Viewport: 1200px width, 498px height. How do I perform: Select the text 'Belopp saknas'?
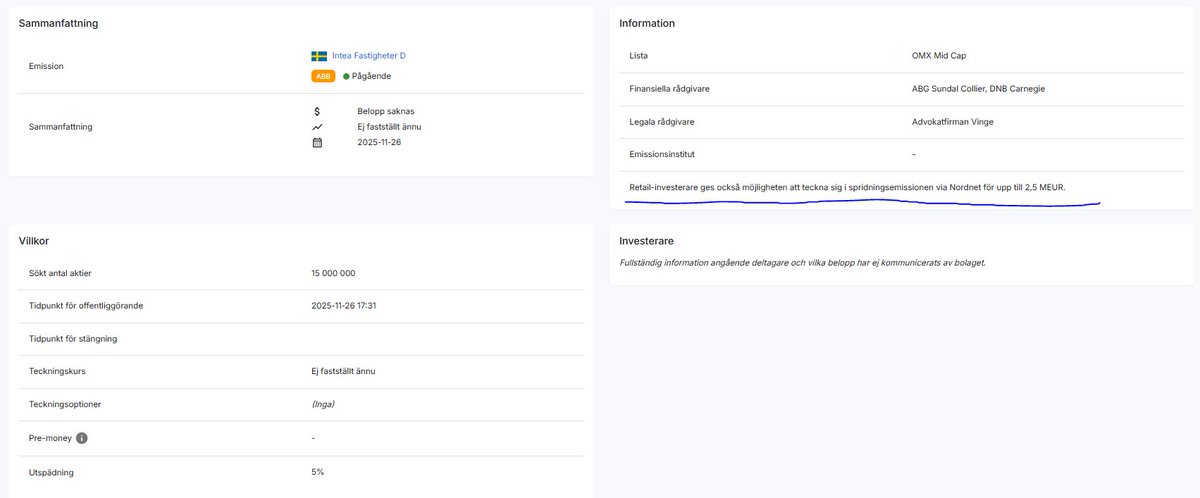coord(384,111)
